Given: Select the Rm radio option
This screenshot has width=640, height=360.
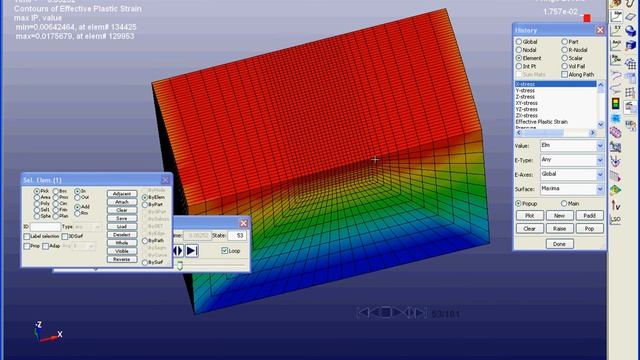Looking at the screenshot, I should coord(77,213).
